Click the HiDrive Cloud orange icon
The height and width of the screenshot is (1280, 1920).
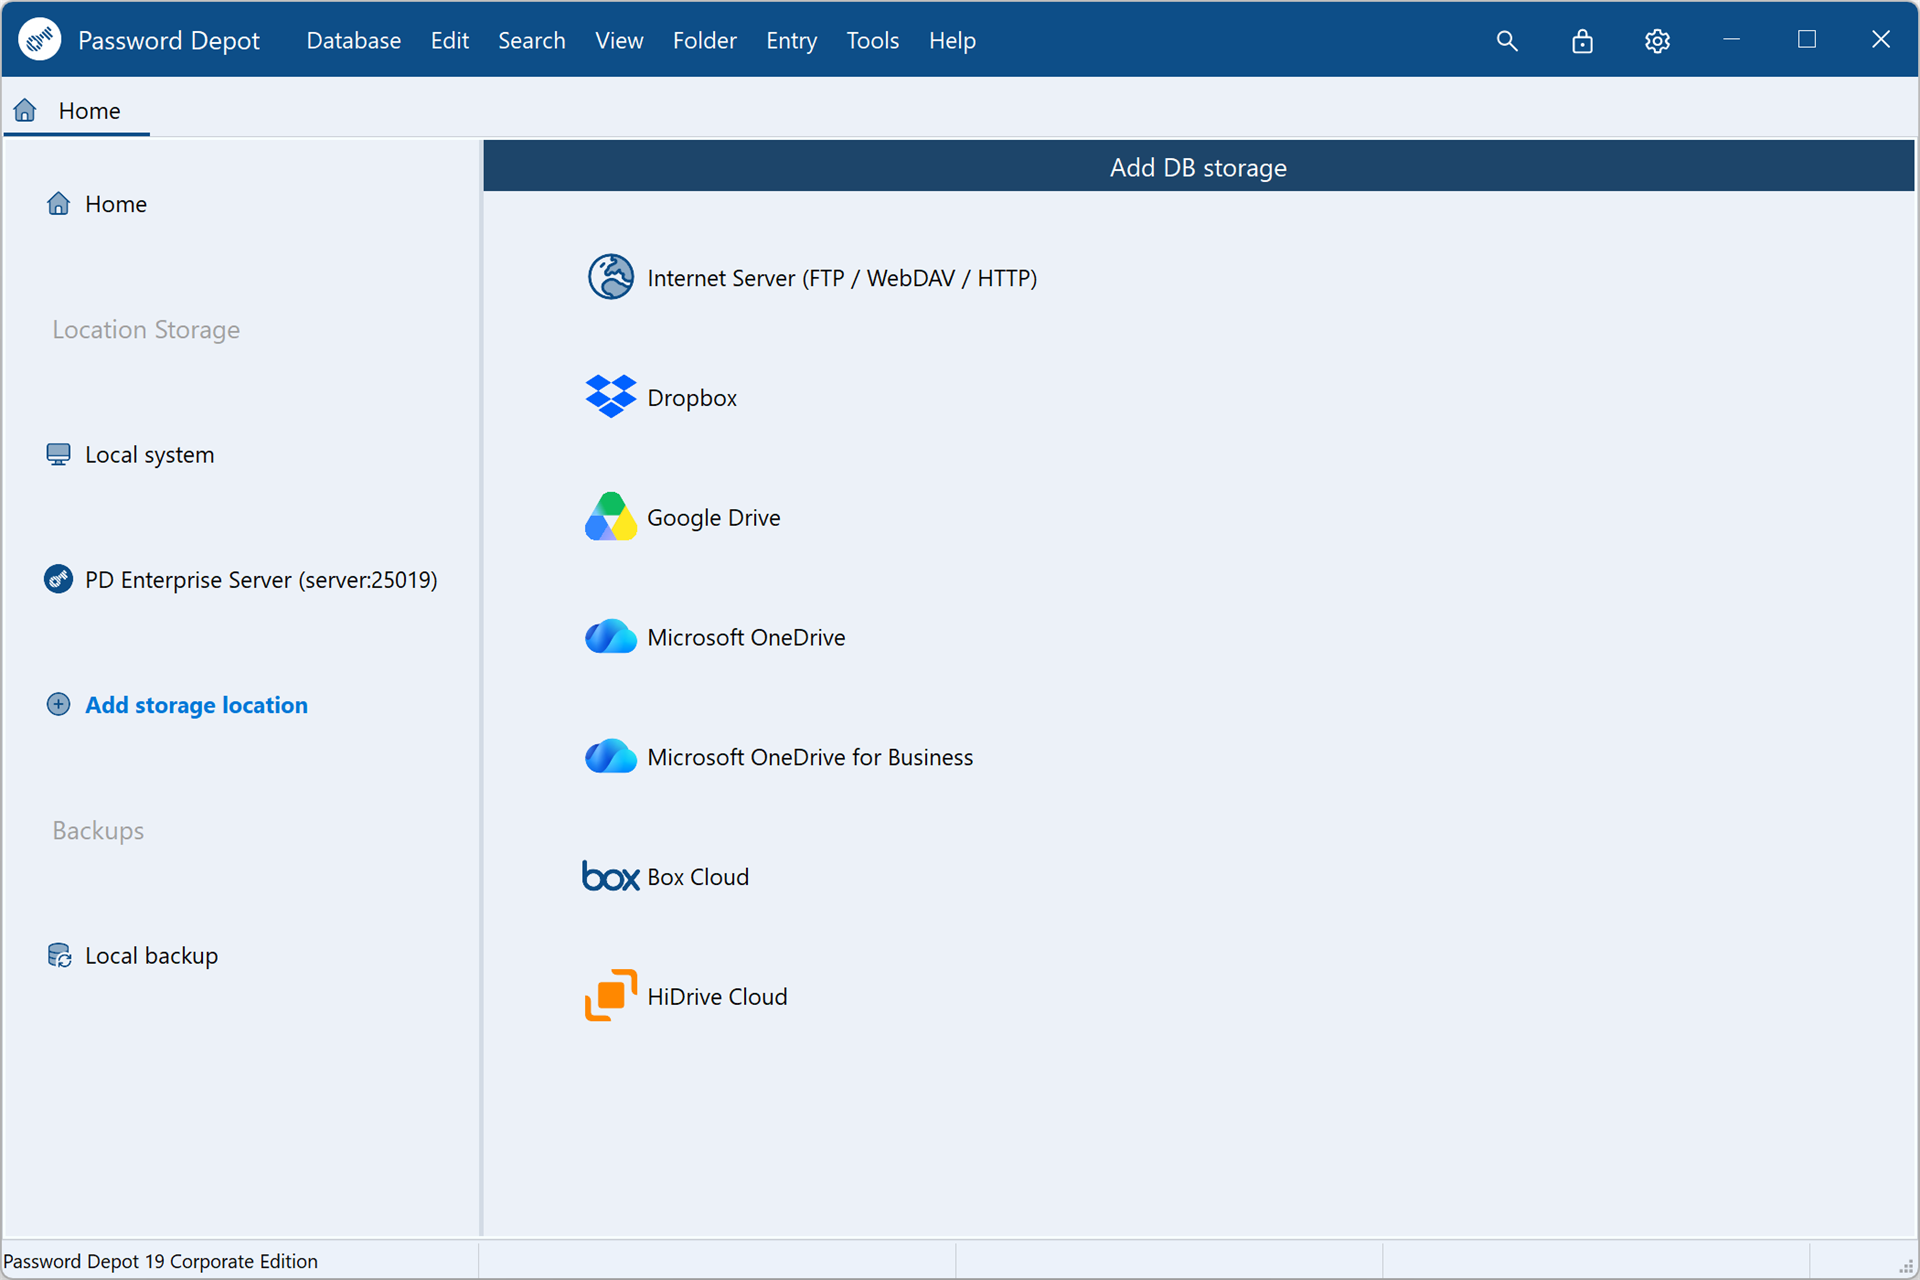[x=610, y=996]
